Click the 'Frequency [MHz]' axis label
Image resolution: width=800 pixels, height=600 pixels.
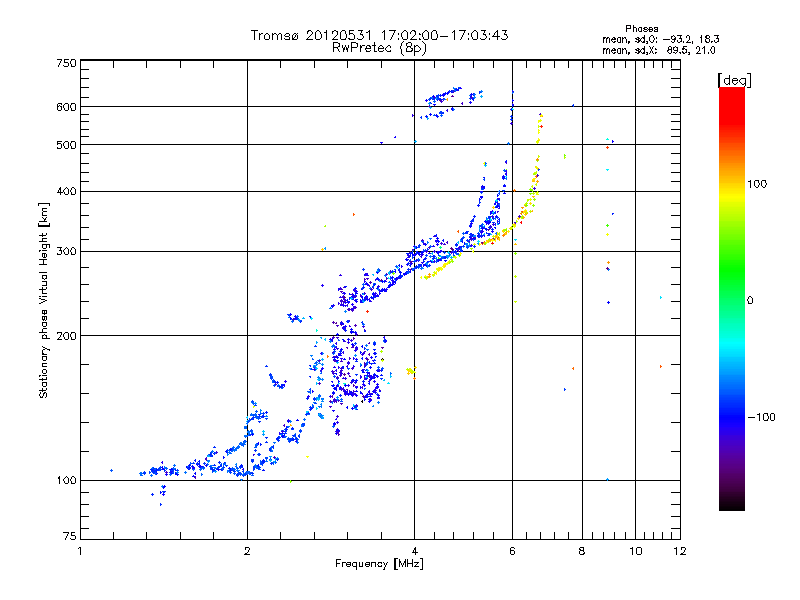[379, 564]
